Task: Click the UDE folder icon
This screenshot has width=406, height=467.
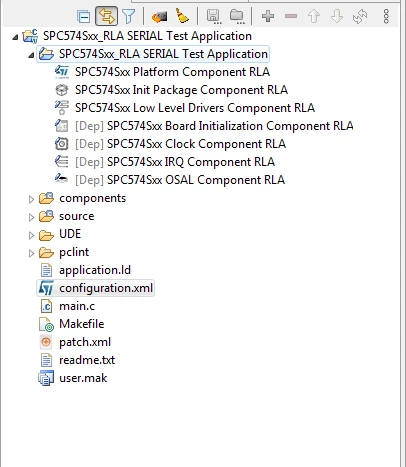Action: point(46,234)
